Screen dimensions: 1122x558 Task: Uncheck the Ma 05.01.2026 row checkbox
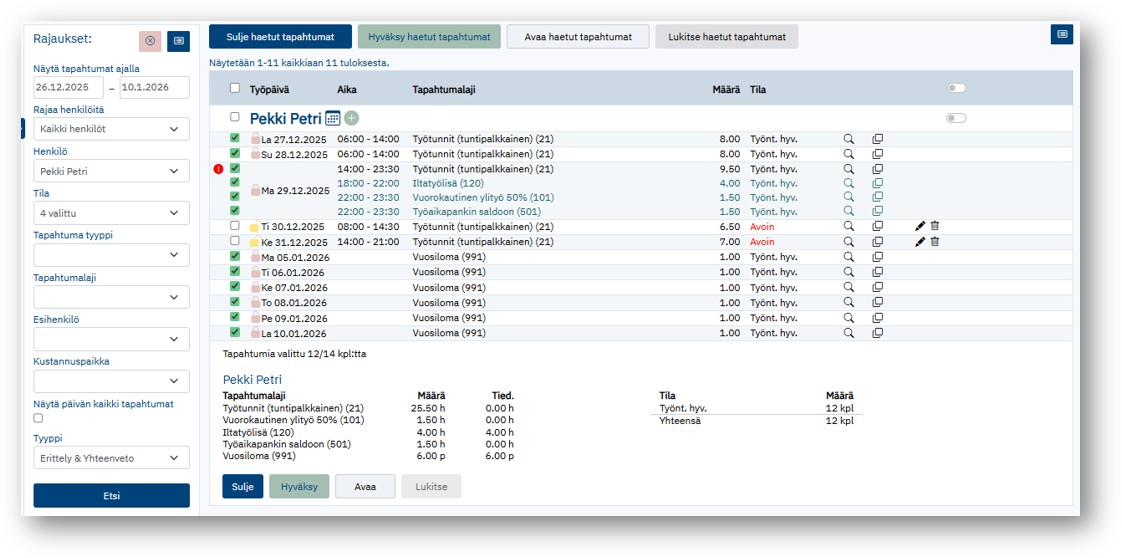[235, 256]
